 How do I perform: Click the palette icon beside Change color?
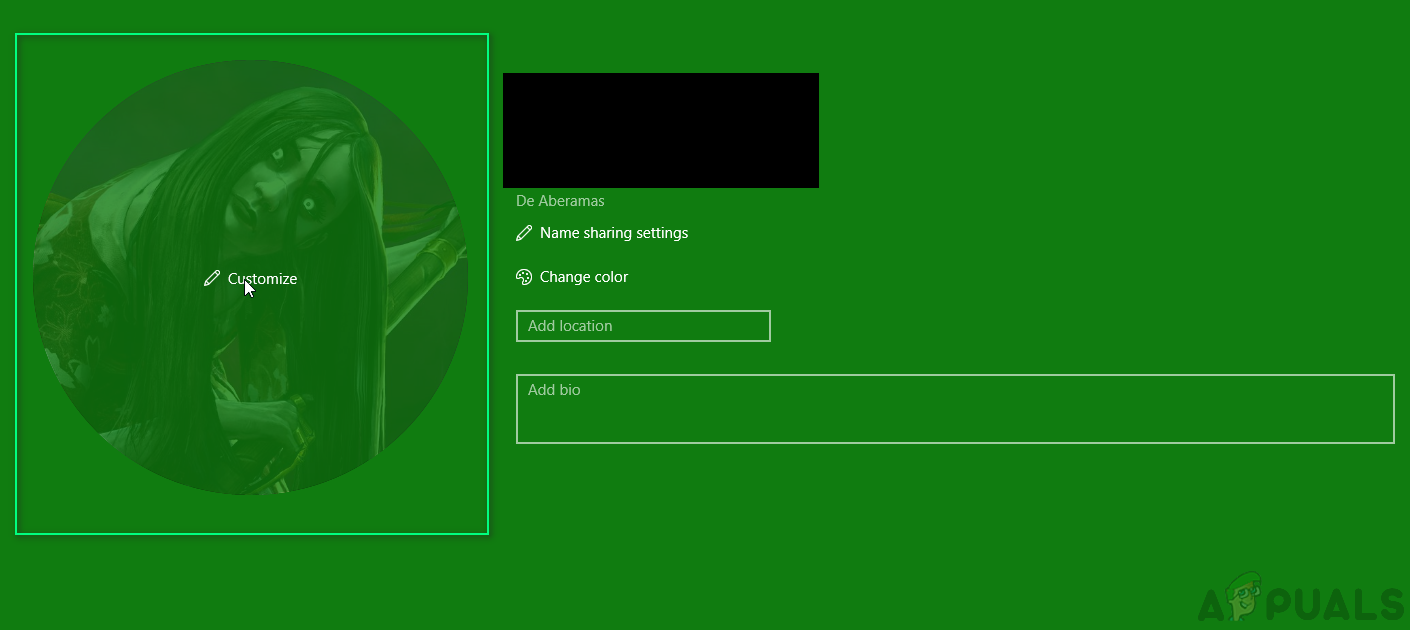(524, 277)
